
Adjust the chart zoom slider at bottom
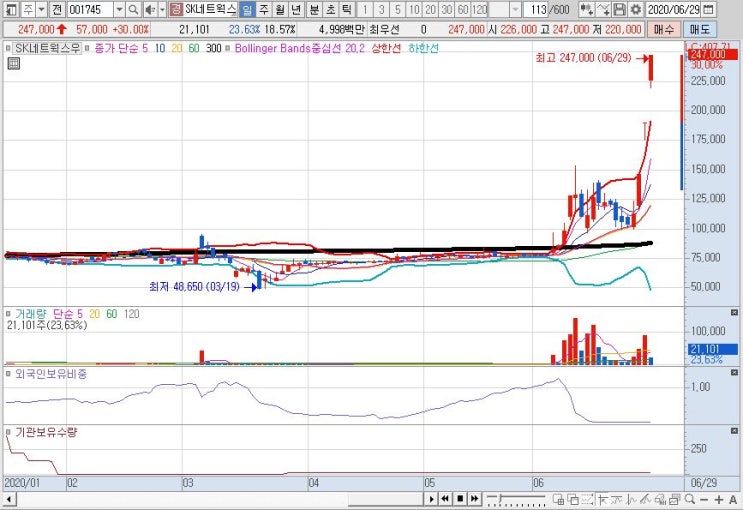(516, 499)
